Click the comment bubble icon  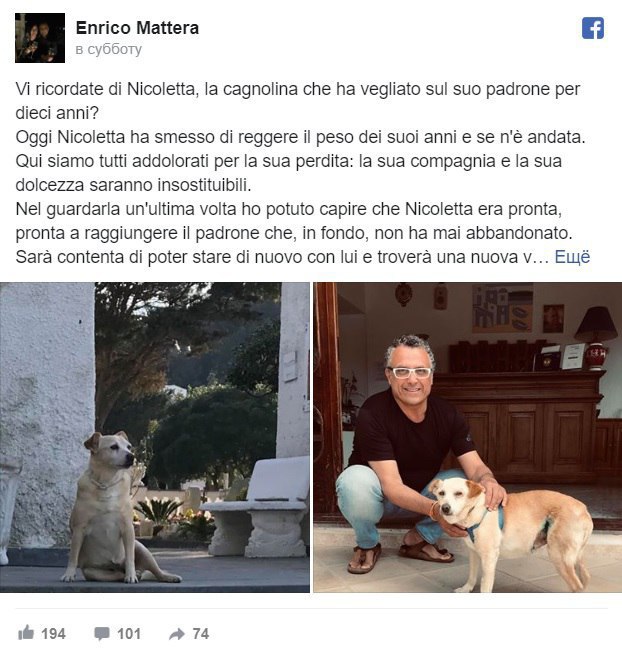click(x=102, y=634)
